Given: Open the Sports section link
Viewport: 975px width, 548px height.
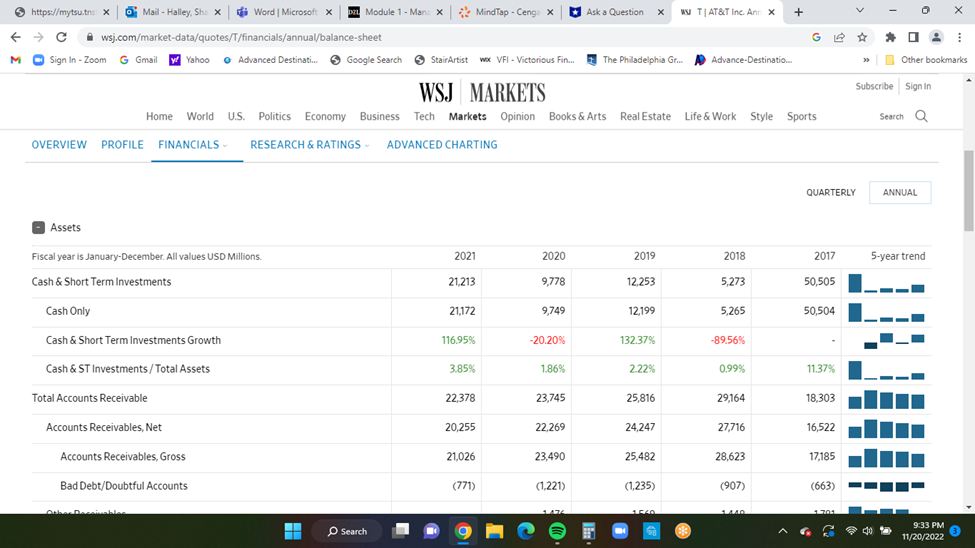Looking at the screenshot, I should [x=802, y=116].
